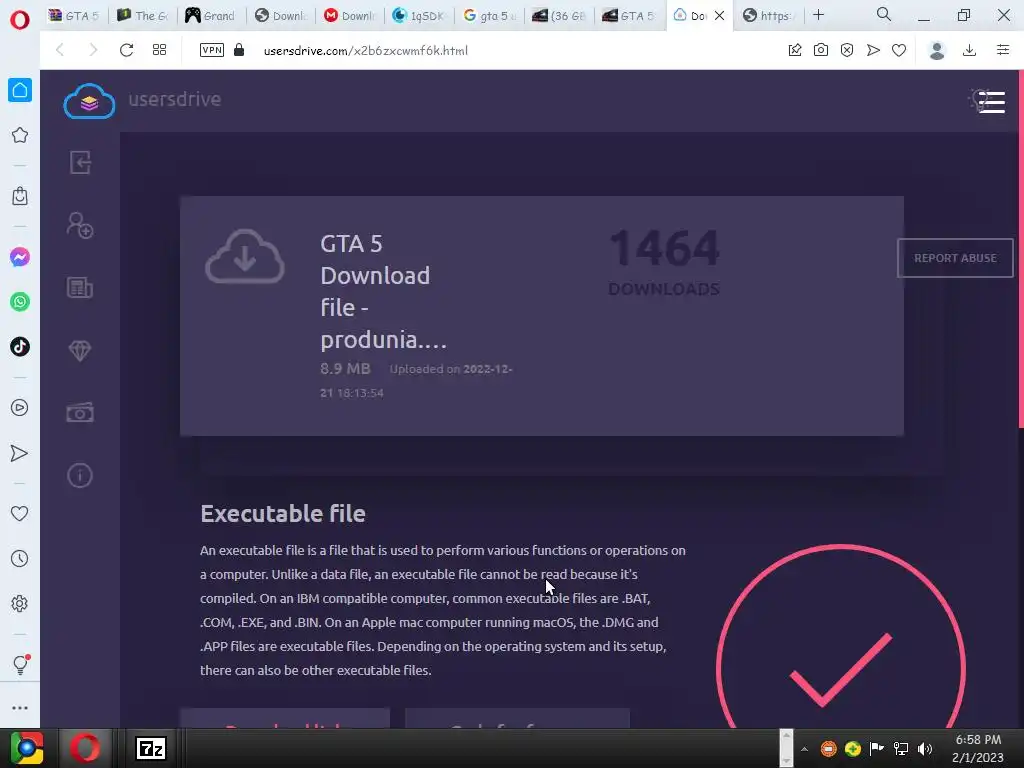
Task: Open Chrome from the Windows taskbar
Action: (27, 748)
